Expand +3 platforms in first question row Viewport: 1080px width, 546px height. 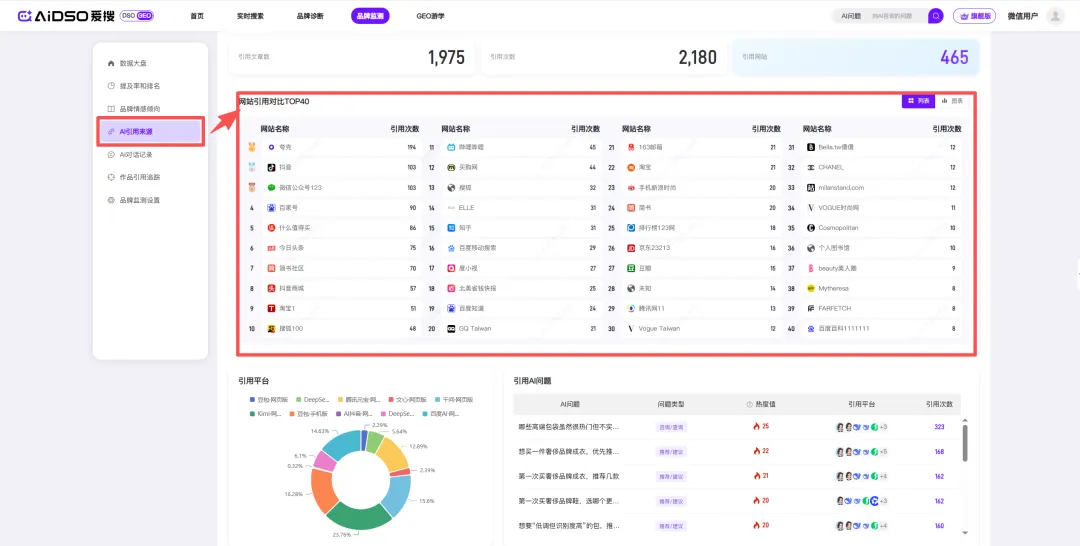click(884, 427)
